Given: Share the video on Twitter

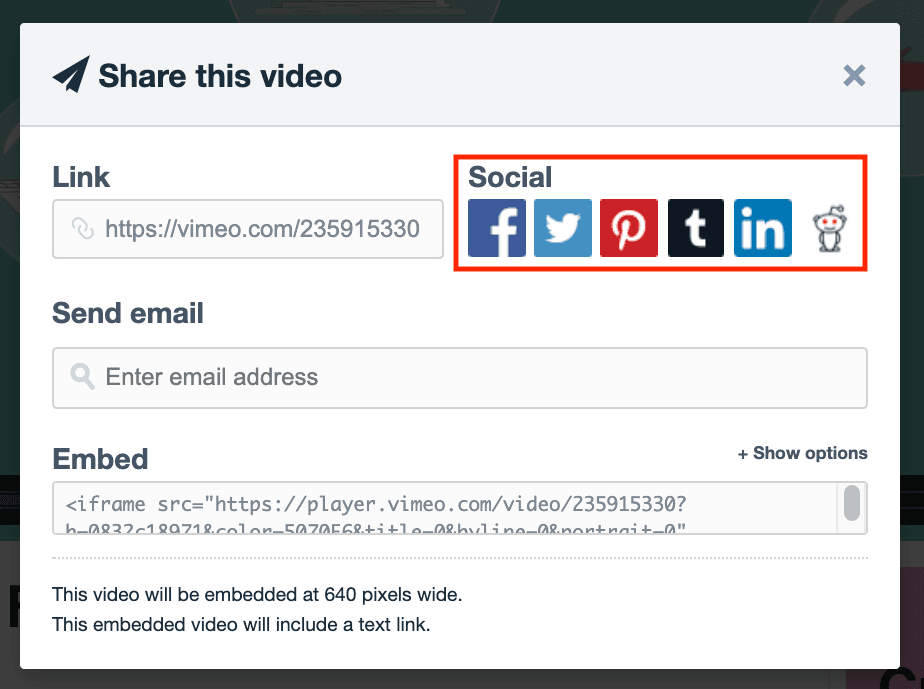Looking at the screenshot, I should 563,228.
